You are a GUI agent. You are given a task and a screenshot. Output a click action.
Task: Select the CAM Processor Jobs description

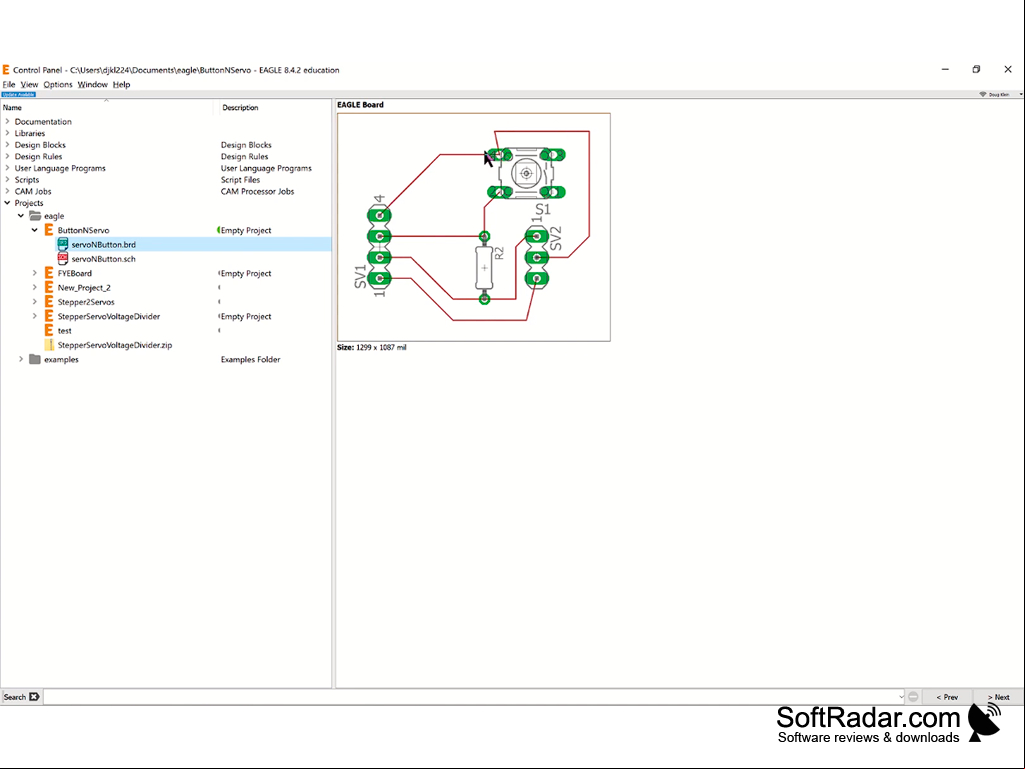pyautogui.click(x=258, y=192)
